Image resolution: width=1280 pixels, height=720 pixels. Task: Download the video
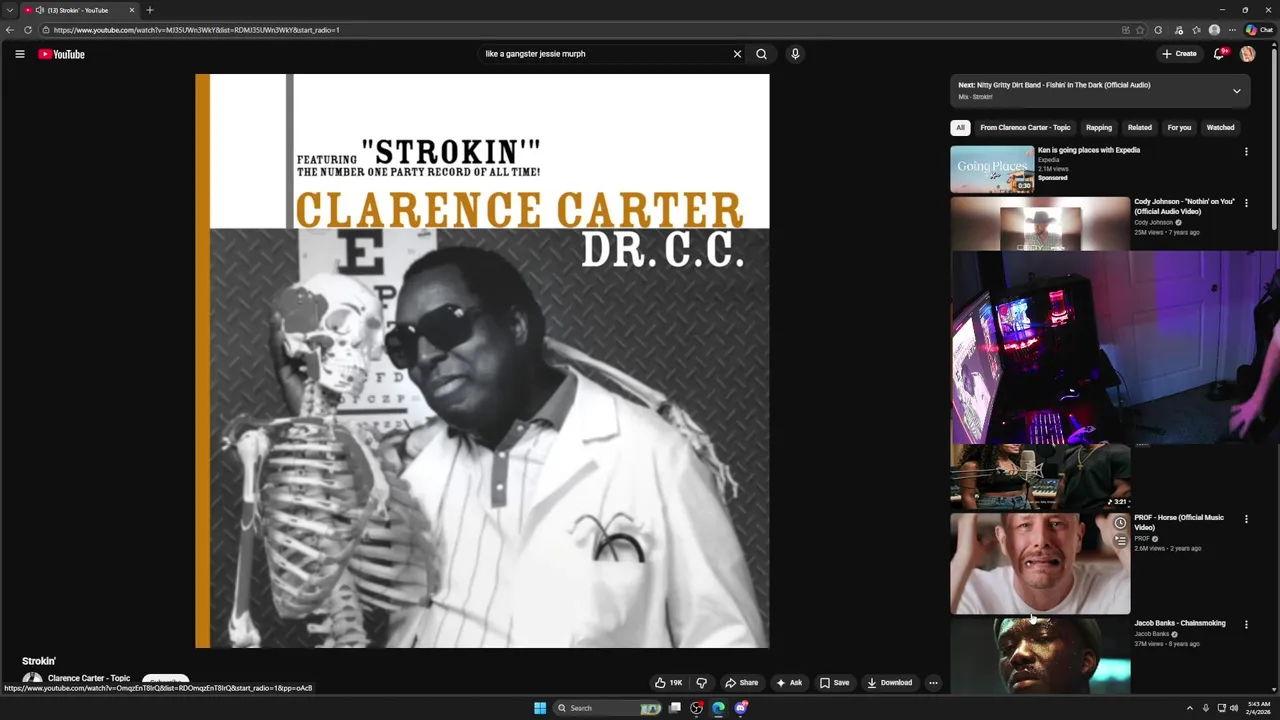(x=890, y=683)
